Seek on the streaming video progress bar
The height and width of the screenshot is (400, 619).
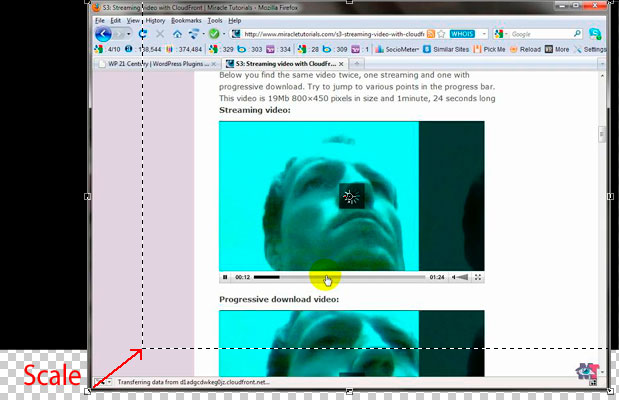click(x=340, y=277)
